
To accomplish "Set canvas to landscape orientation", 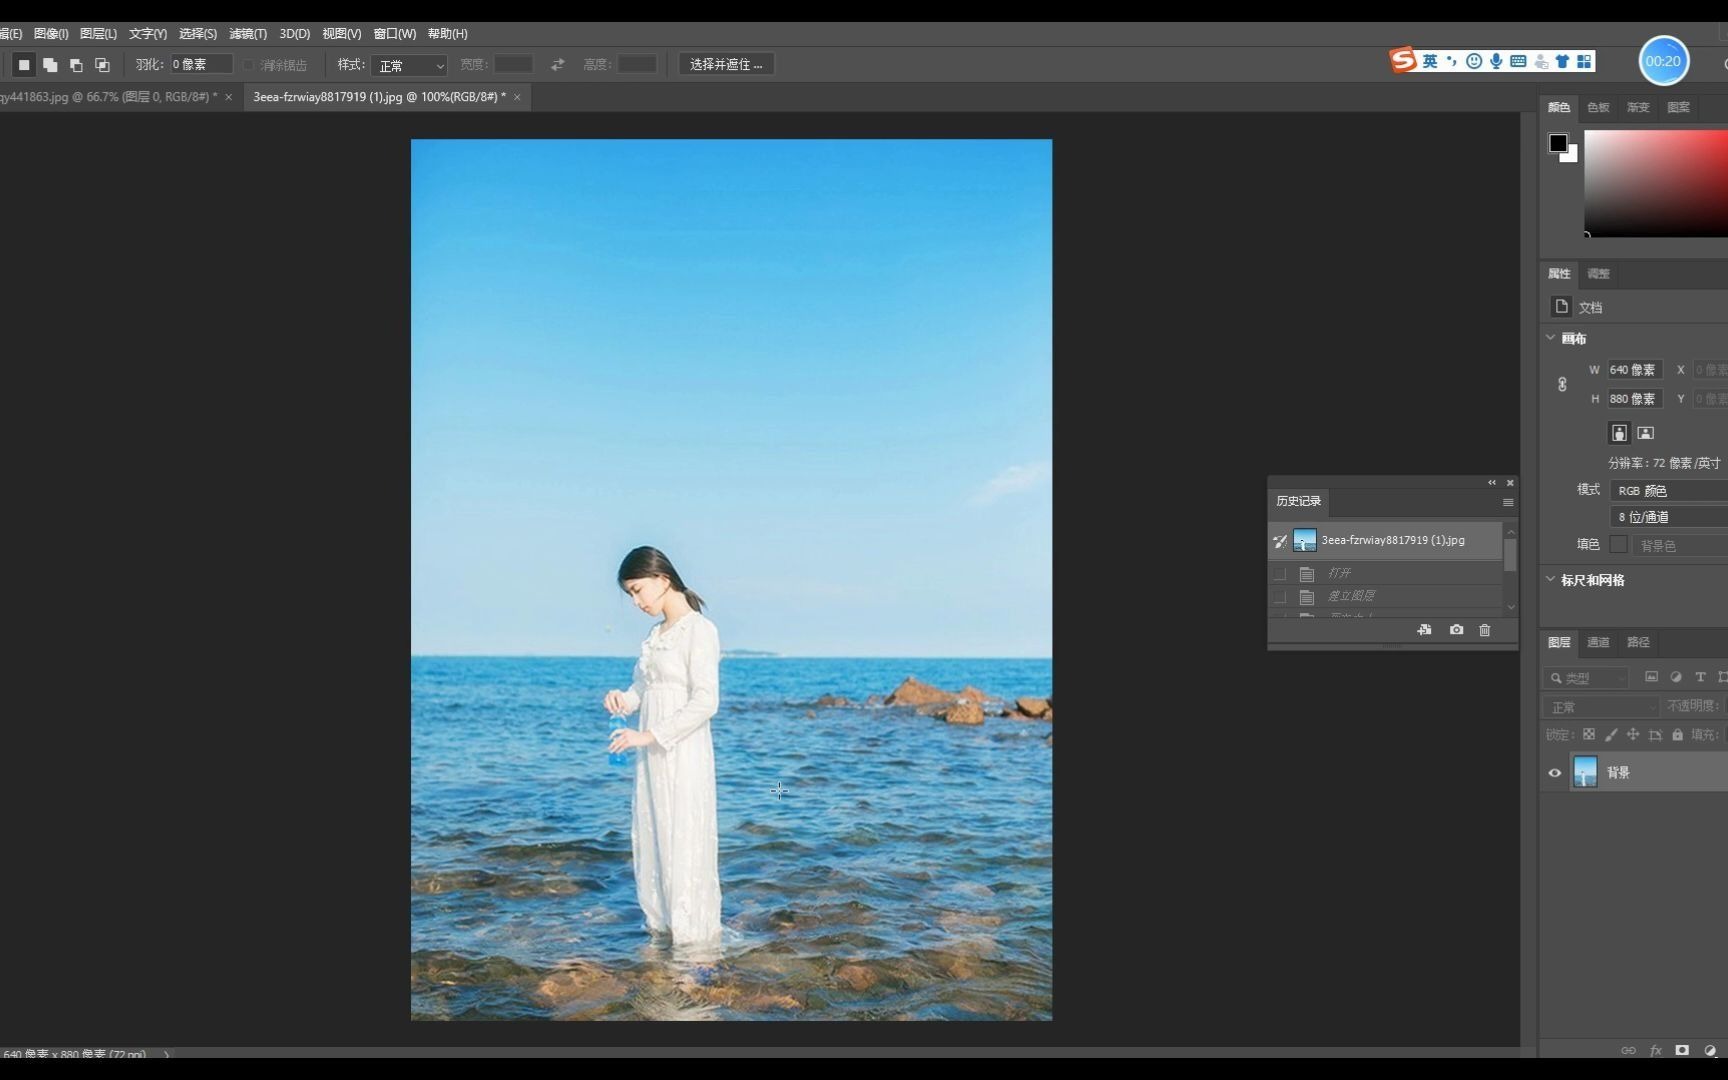I will tap(1645, 433).
